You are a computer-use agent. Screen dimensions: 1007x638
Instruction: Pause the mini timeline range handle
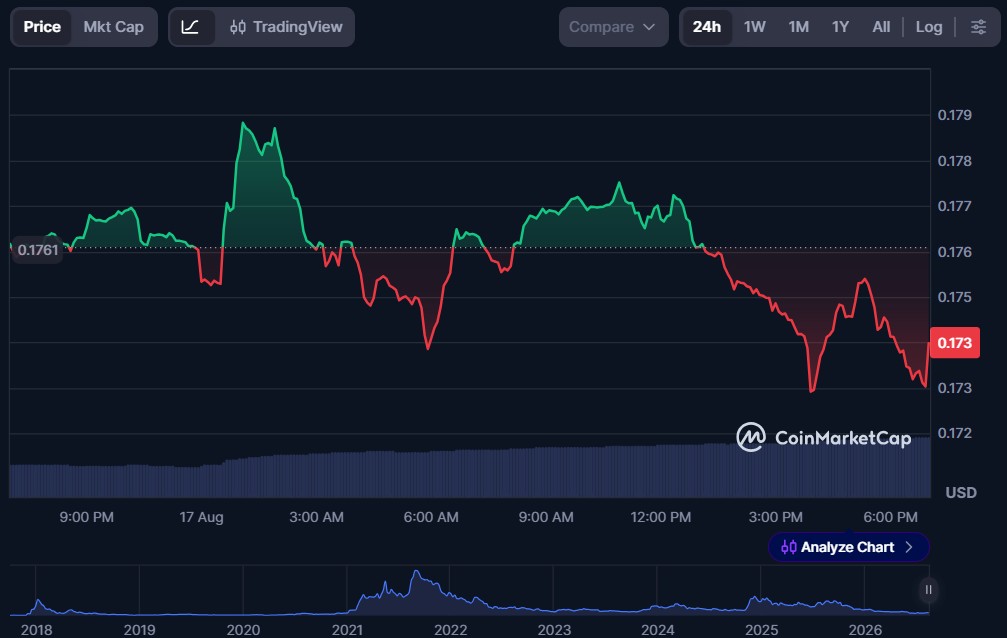pyautogui.click(x=928, y=590)
